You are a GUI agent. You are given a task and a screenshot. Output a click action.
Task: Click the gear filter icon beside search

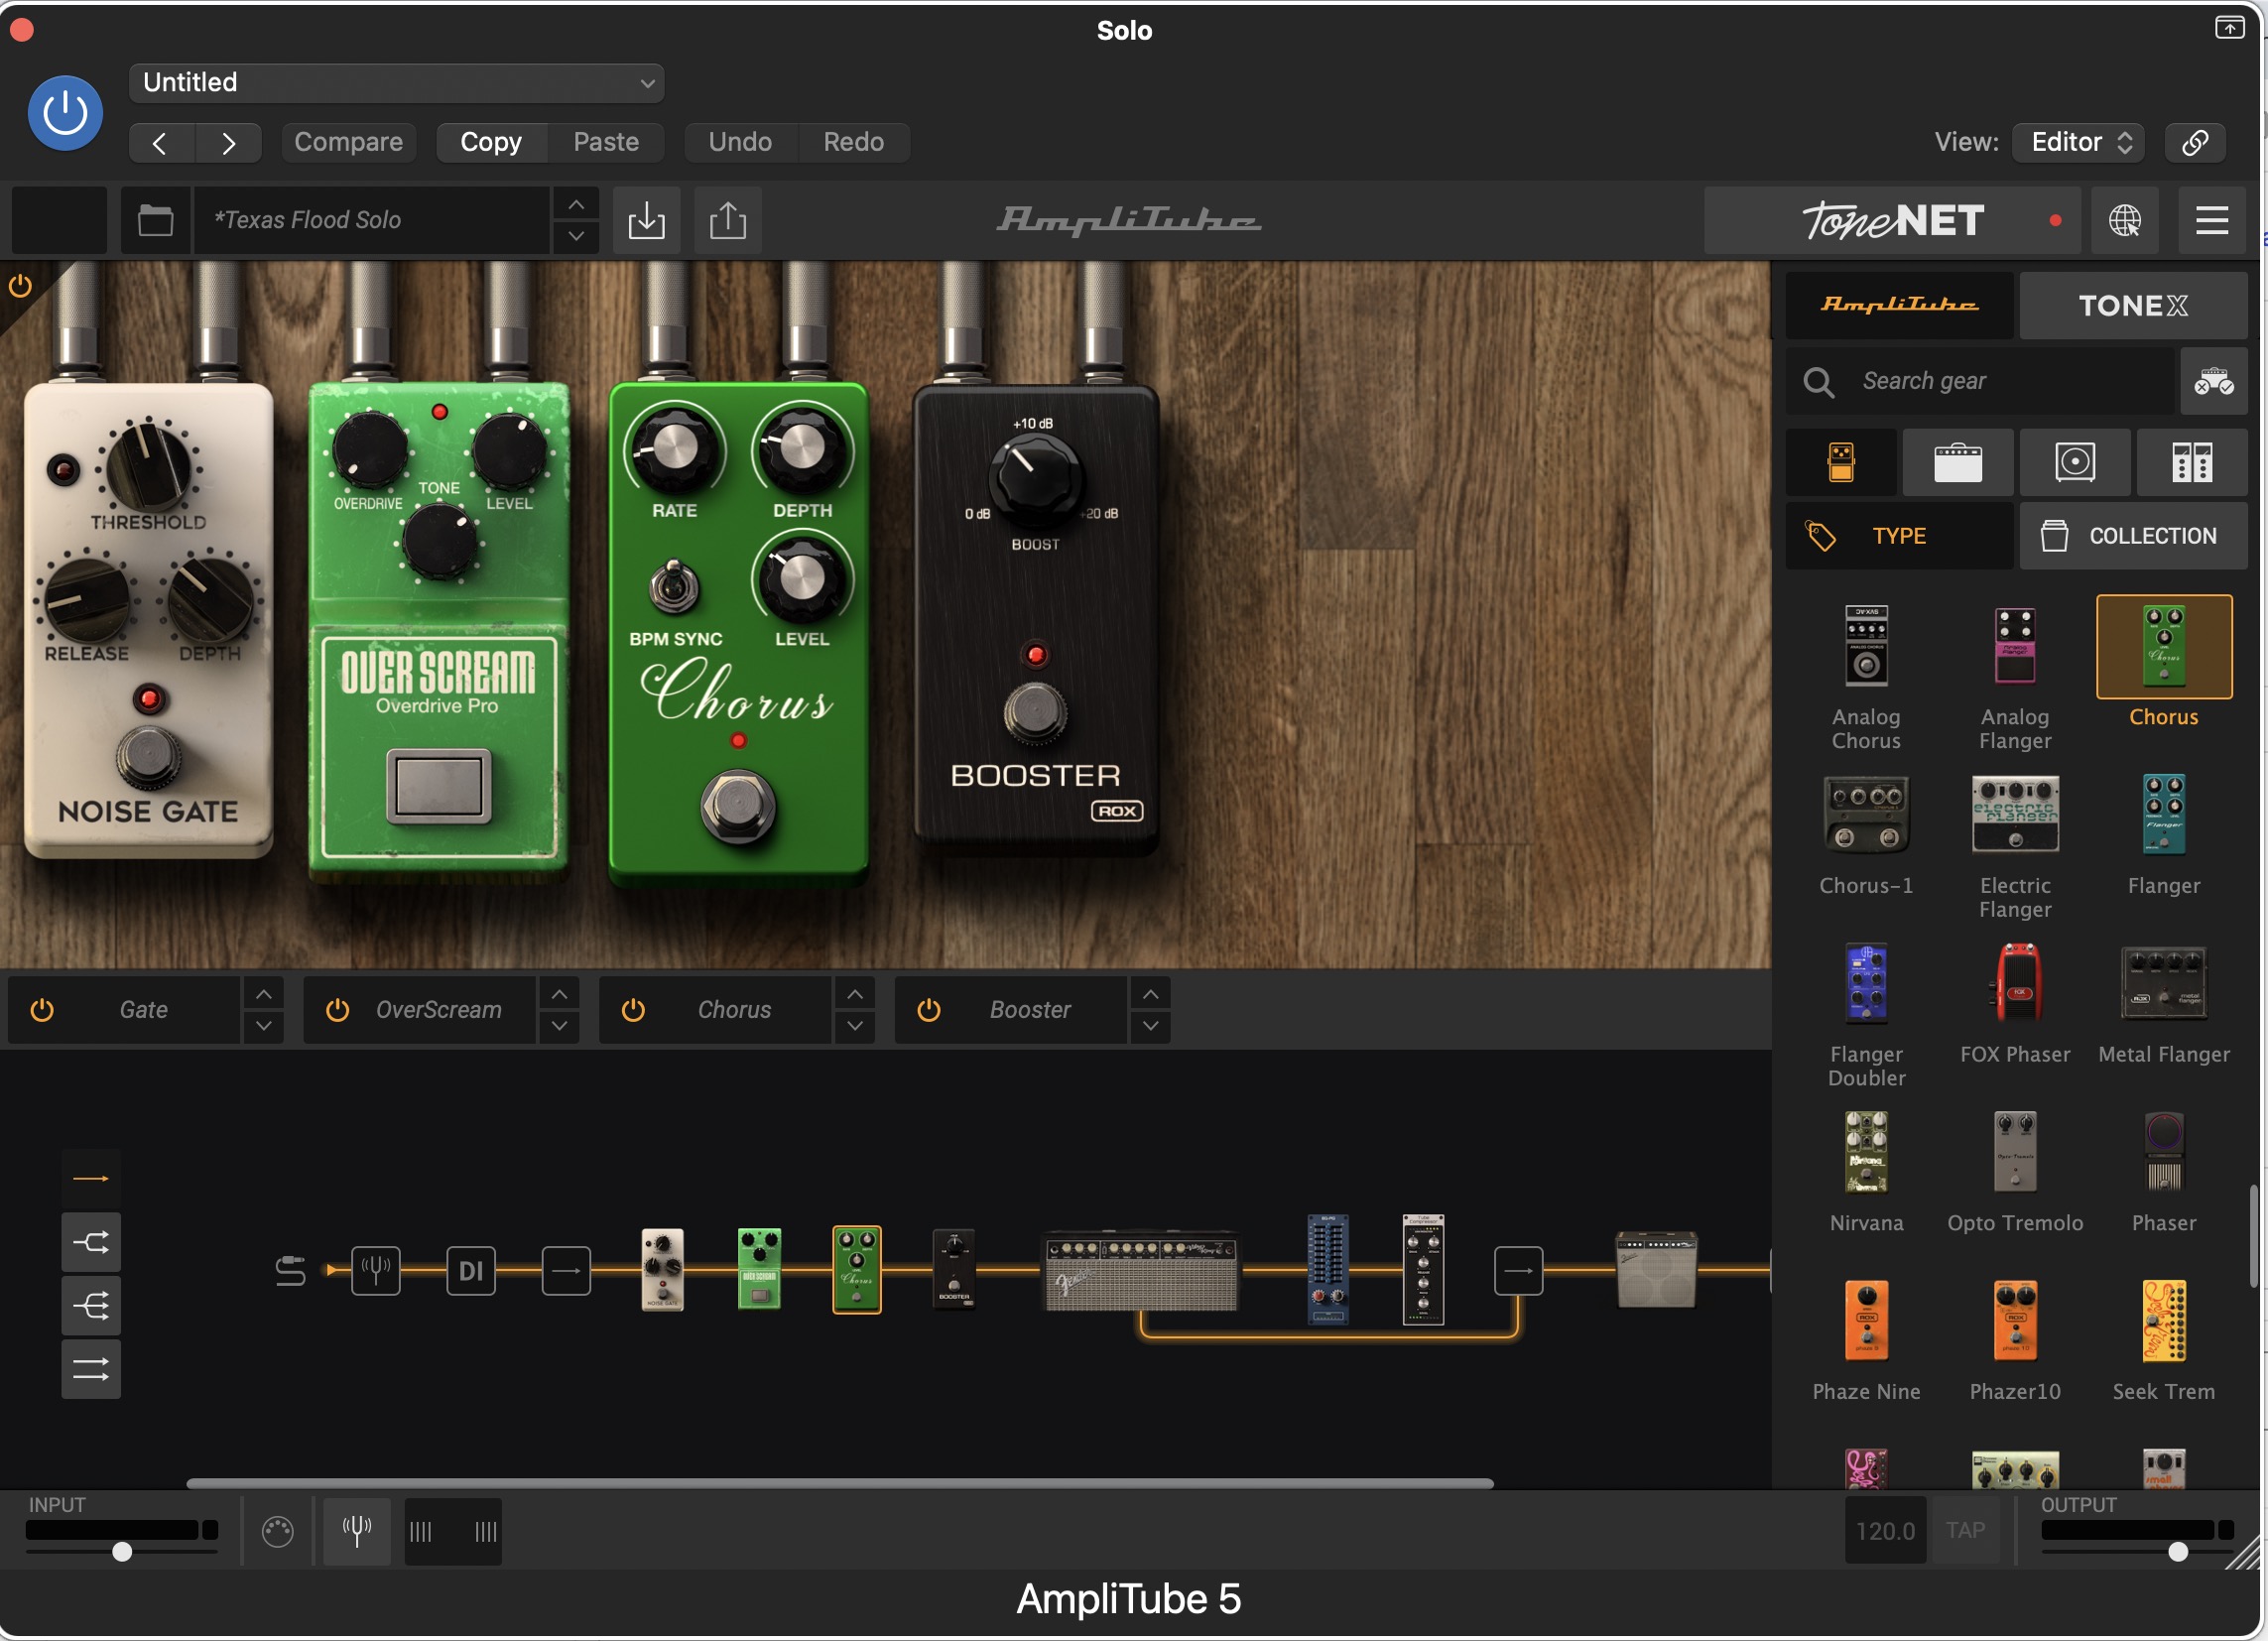tap(2214, 381)
